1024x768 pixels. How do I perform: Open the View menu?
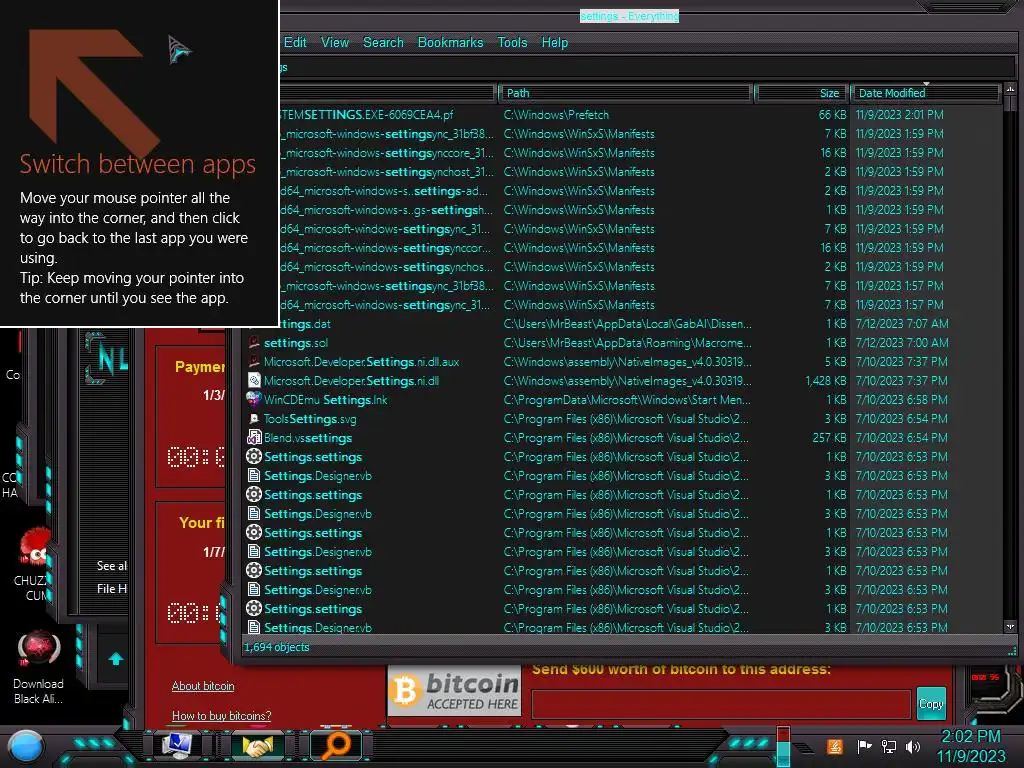pyautogui.click(x=334, y=42)
